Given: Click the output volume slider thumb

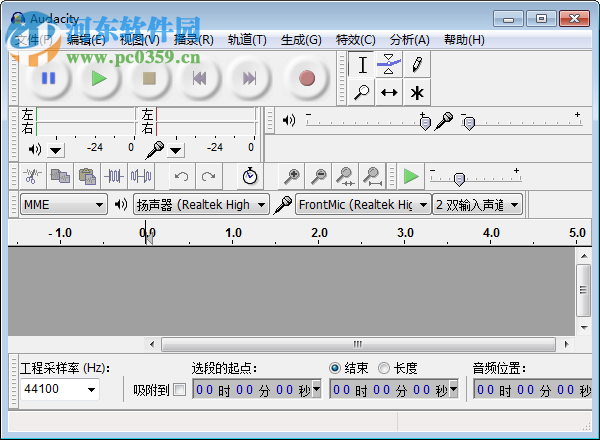Looking at the screenshot, I should point(425,123).
